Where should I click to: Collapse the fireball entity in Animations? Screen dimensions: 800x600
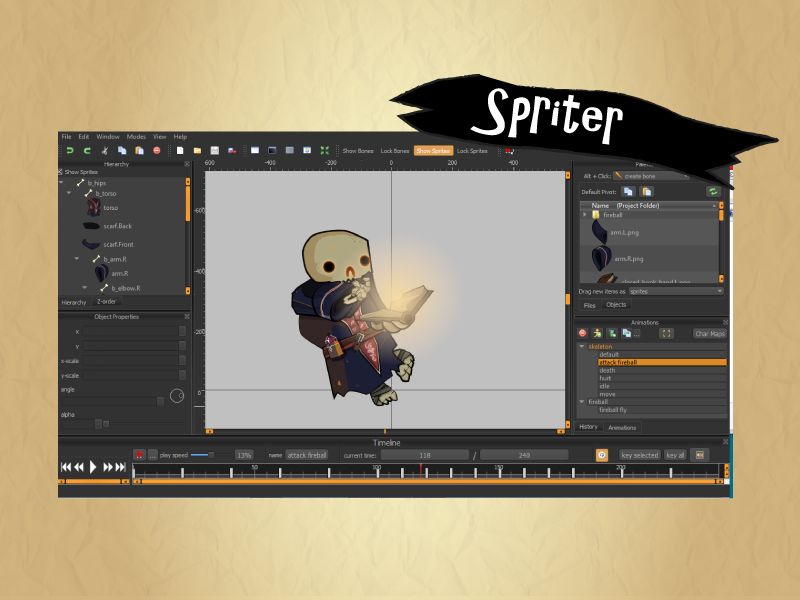(582, 402)
